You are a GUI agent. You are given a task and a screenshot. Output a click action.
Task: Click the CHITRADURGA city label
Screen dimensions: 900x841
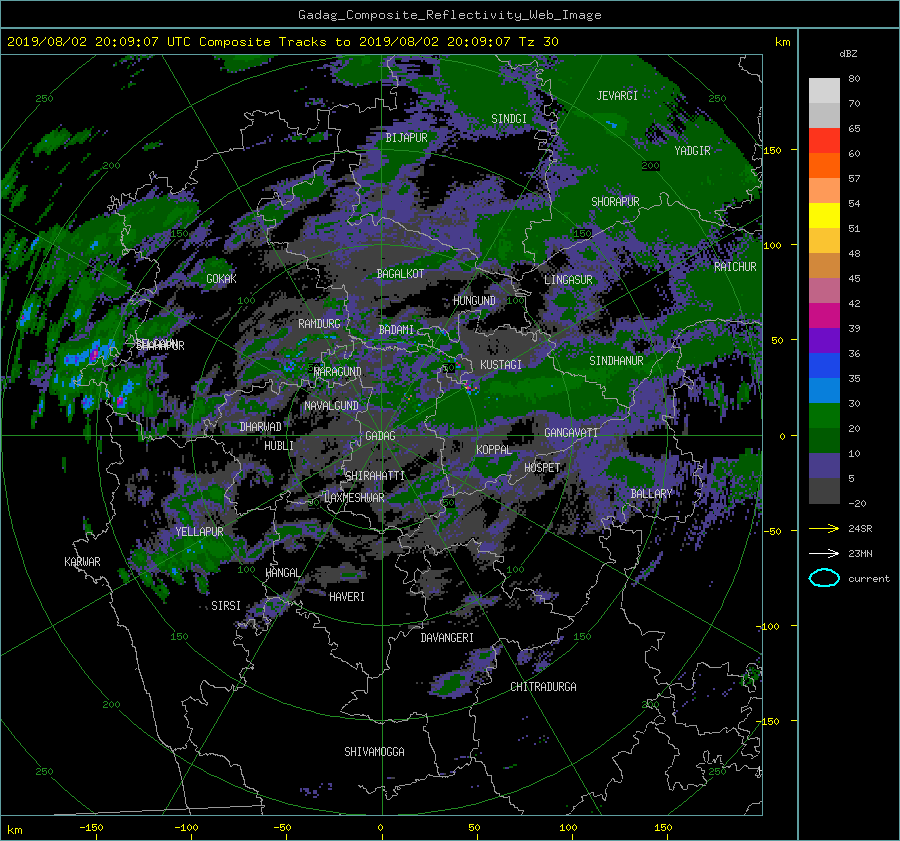tap(543, 687)
